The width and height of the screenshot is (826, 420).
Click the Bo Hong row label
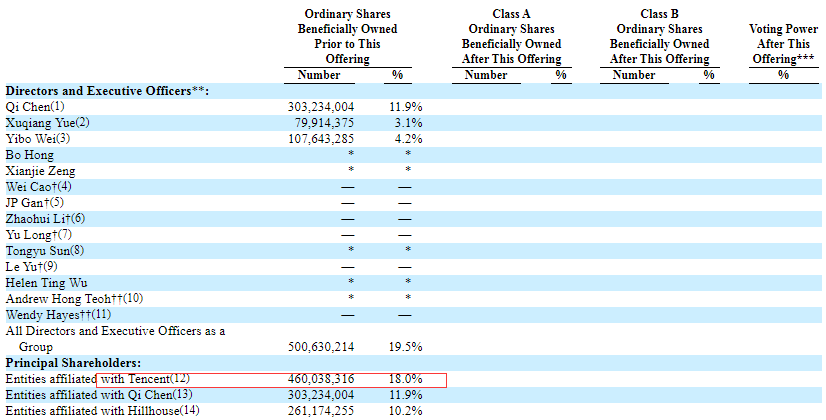(30, 155)
